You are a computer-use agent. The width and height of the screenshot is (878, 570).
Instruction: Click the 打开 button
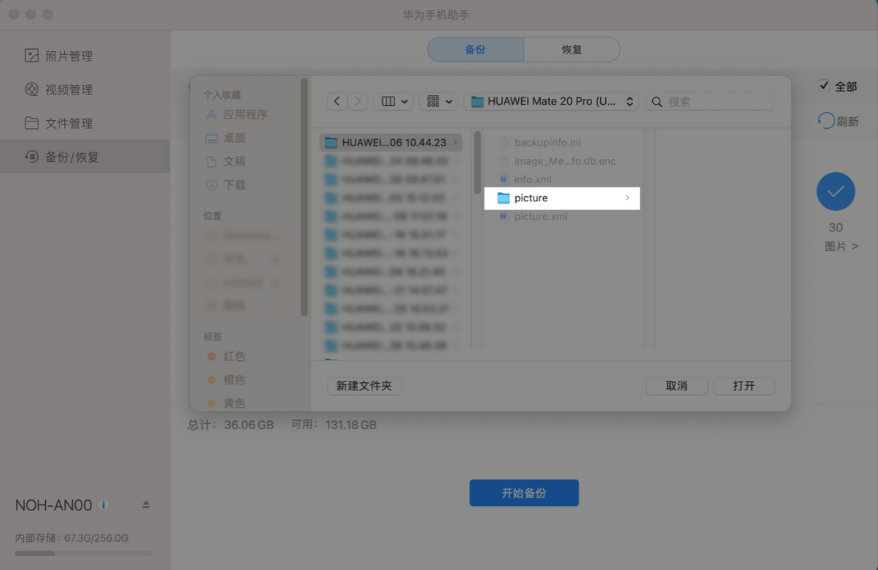coord(744,386)
